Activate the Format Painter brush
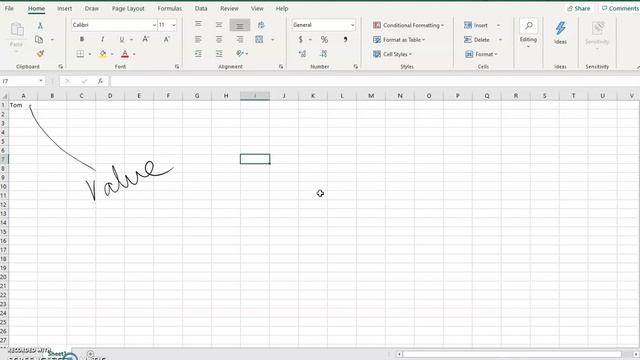The width and height of the screenshot is (640, 360). 40,53
